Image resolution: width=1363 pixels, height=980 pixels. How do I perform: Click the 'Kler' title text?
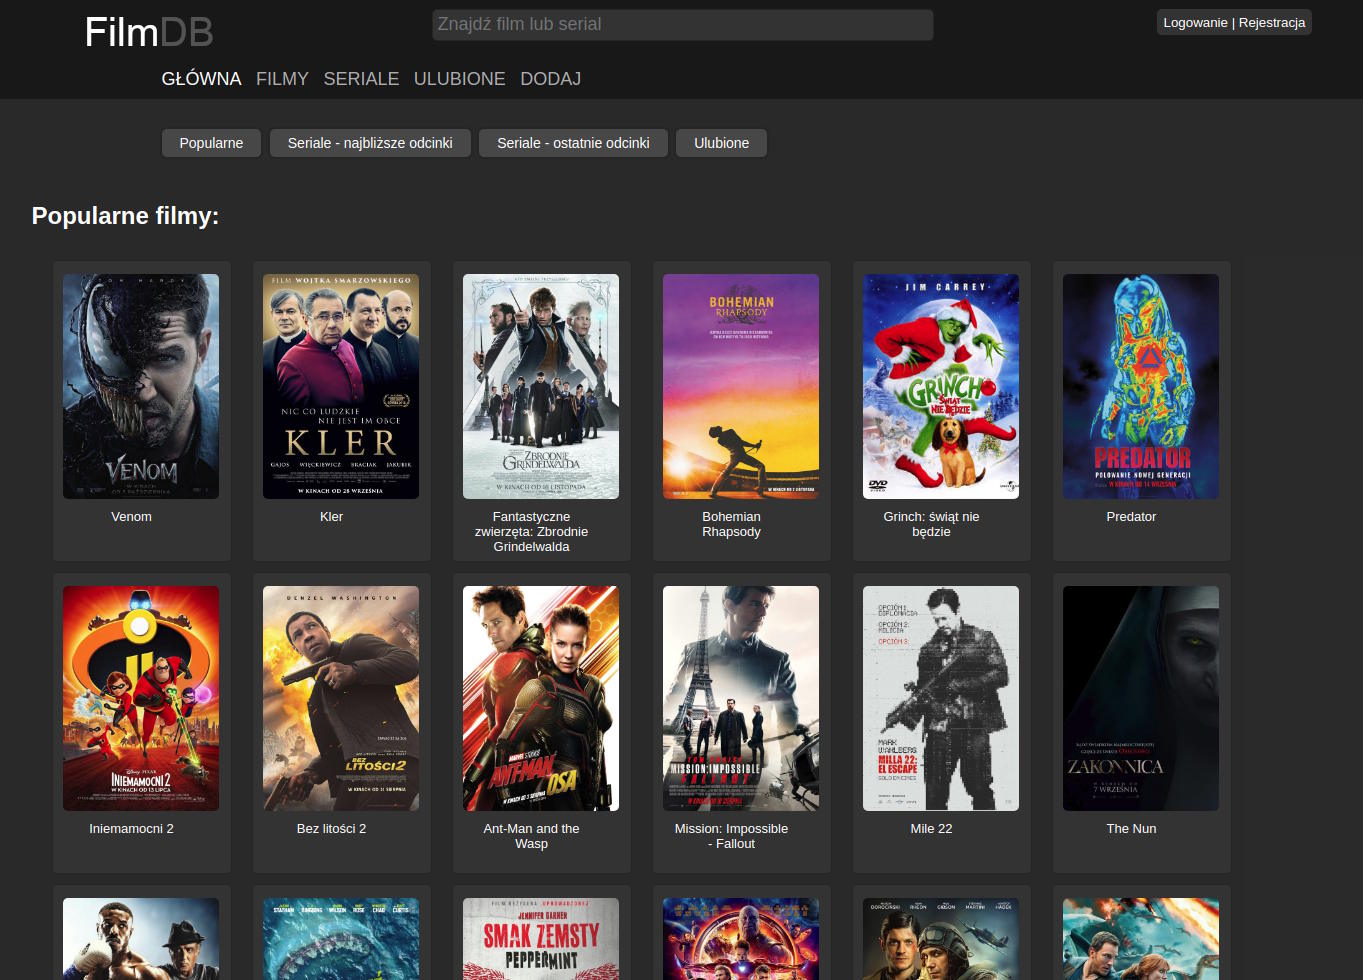(331, 517)
